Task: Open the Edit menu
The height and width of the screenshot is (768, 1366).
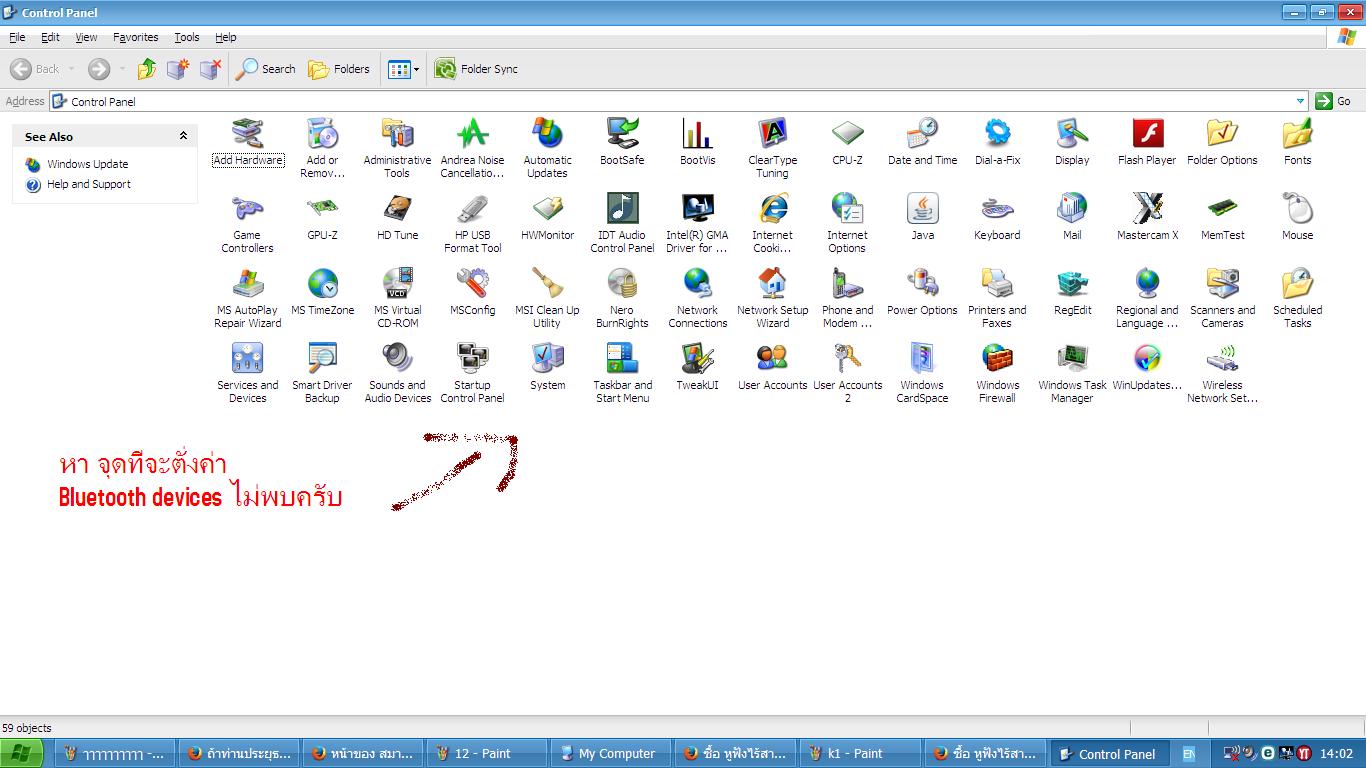Action: [x=50, y=37]
